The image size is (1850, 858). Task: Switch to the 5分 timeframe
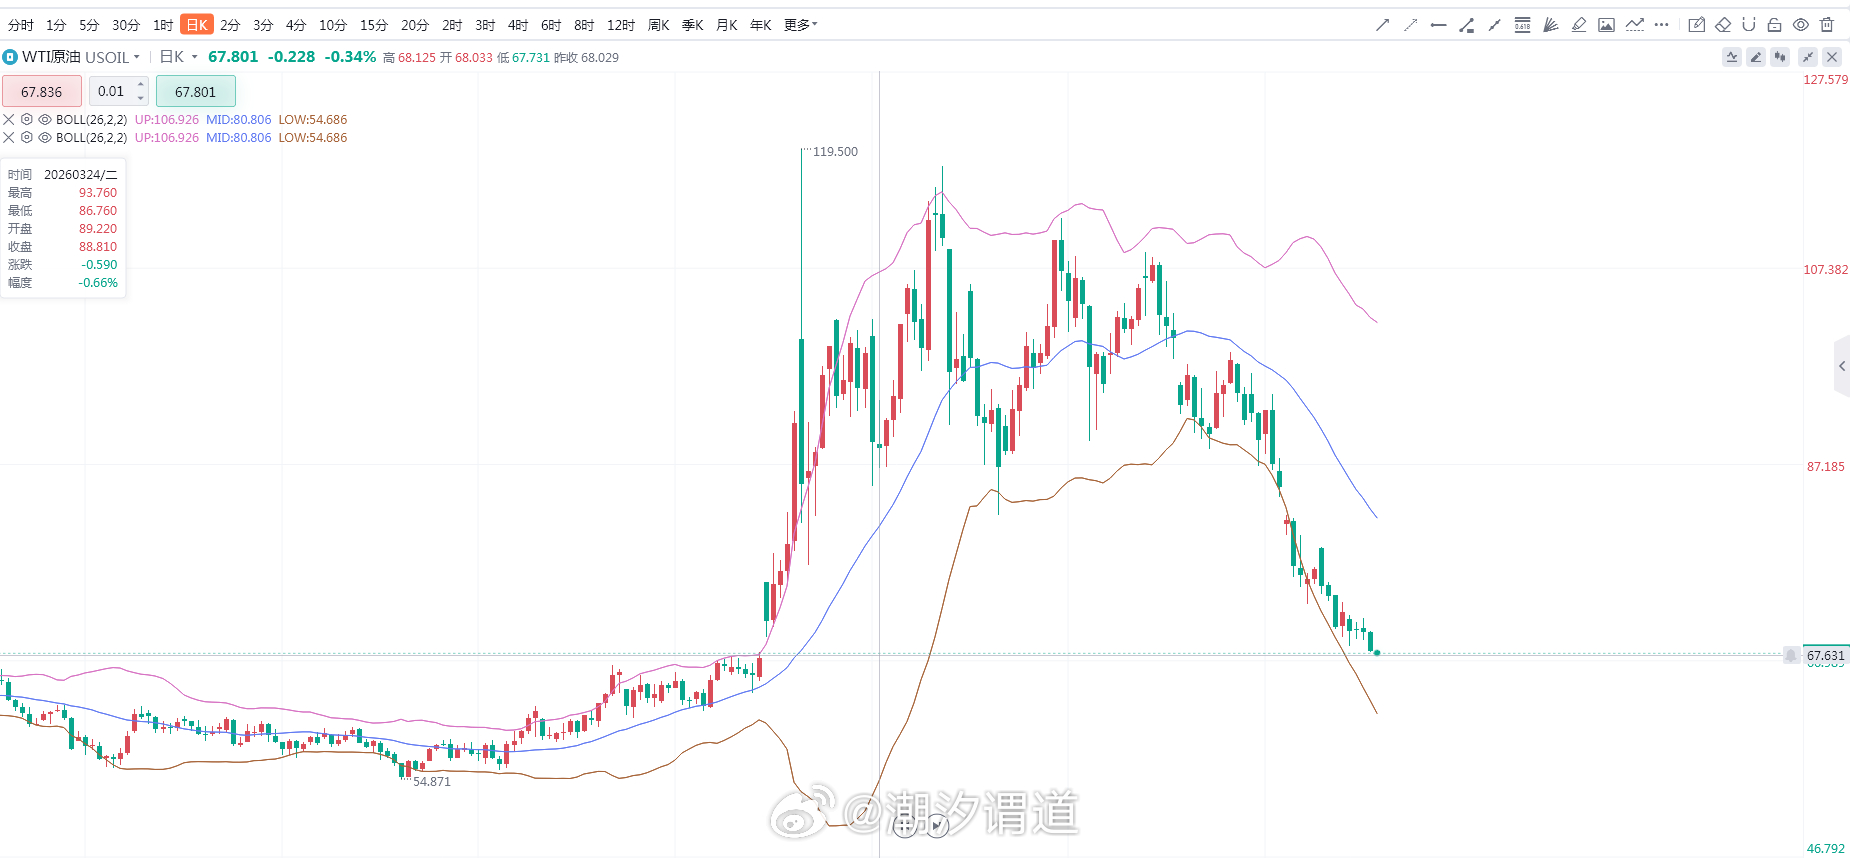pos(89,25)
